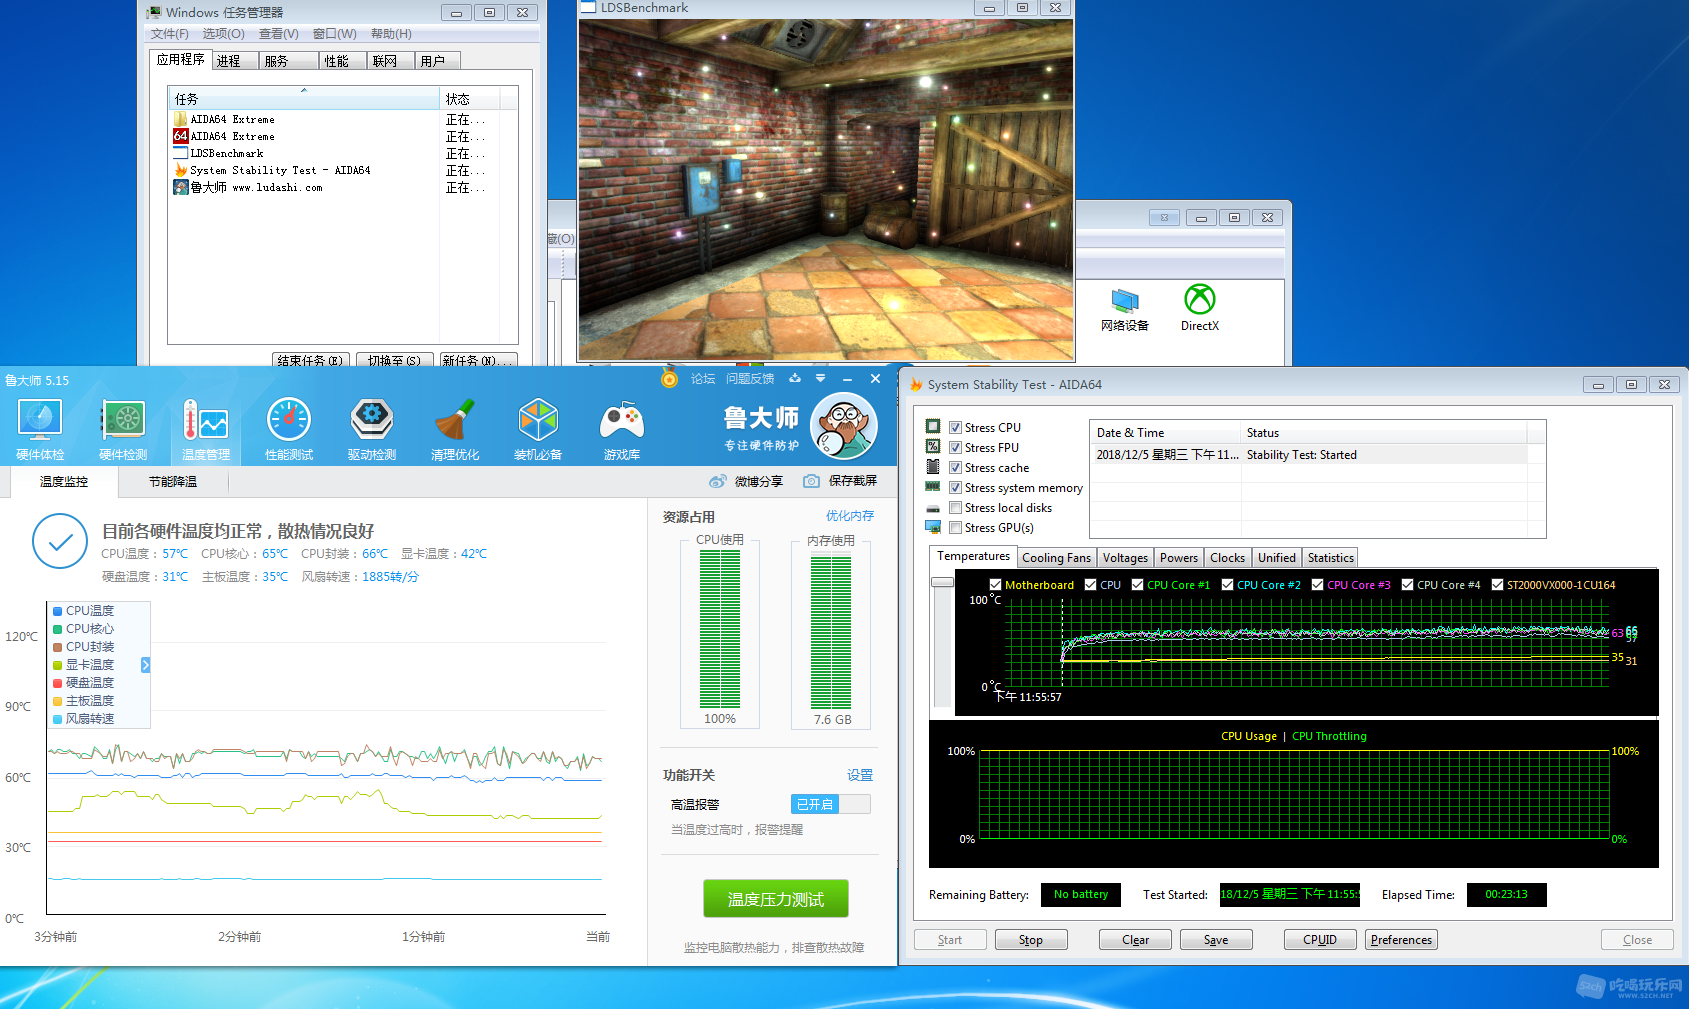The image size is (1689, 1009).
Task: Click the AIDA64 flame icon in title bar
Action: click(x=916, y=384)
